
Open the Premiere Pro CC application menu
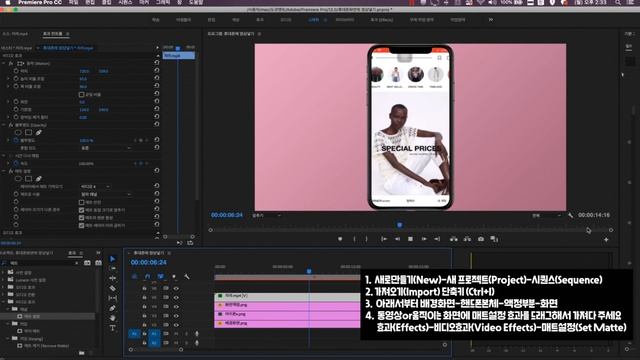point(40,2)
